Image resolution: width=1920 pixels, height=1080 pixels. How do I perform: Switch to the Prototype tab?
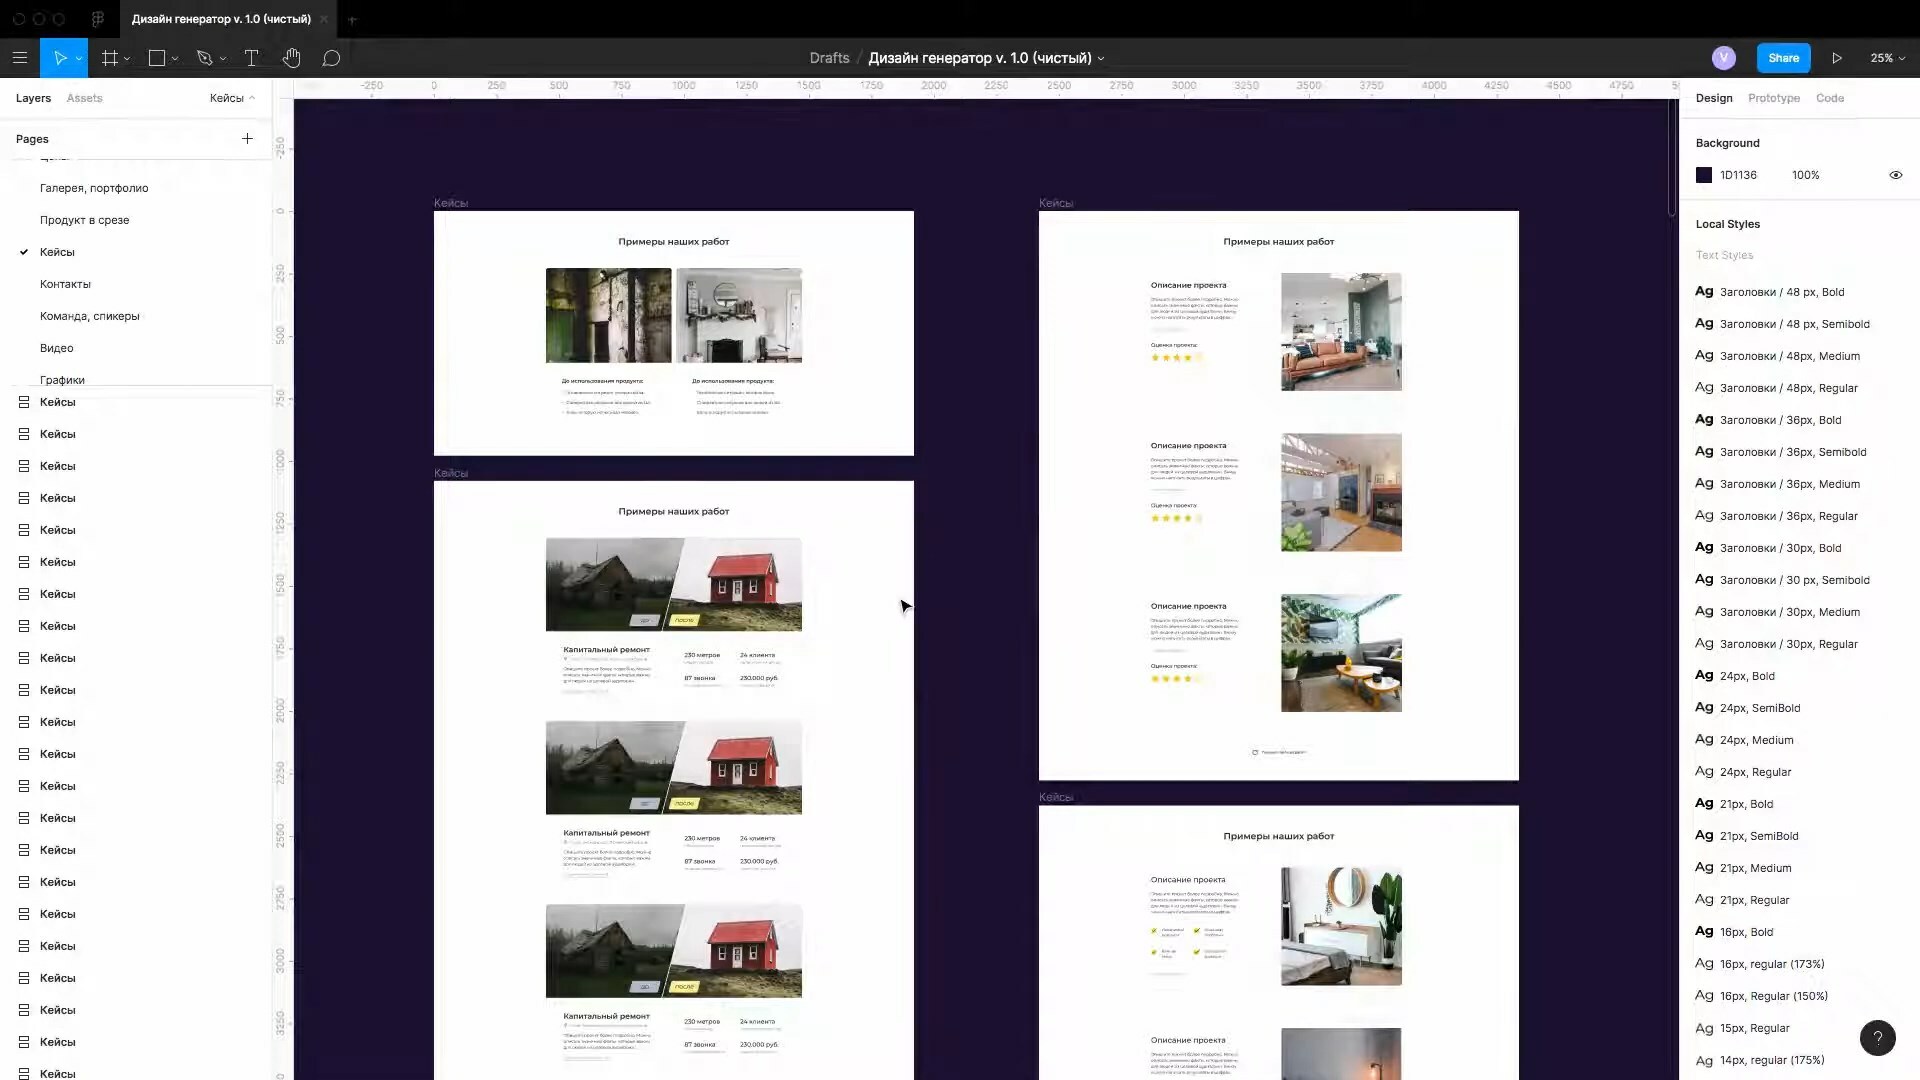click(x=1773, y=98)
